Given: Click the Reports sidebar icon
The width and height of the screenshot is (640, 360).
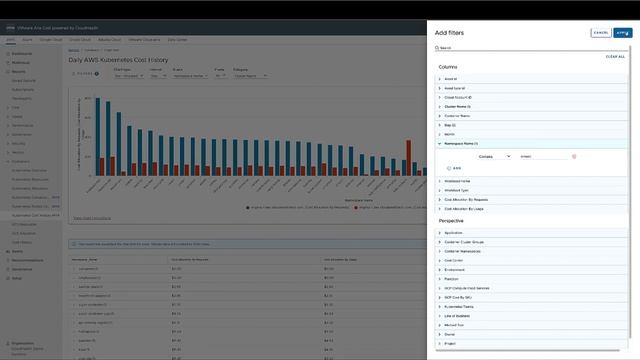Looking at the screenshot, I should pos(8,71).
